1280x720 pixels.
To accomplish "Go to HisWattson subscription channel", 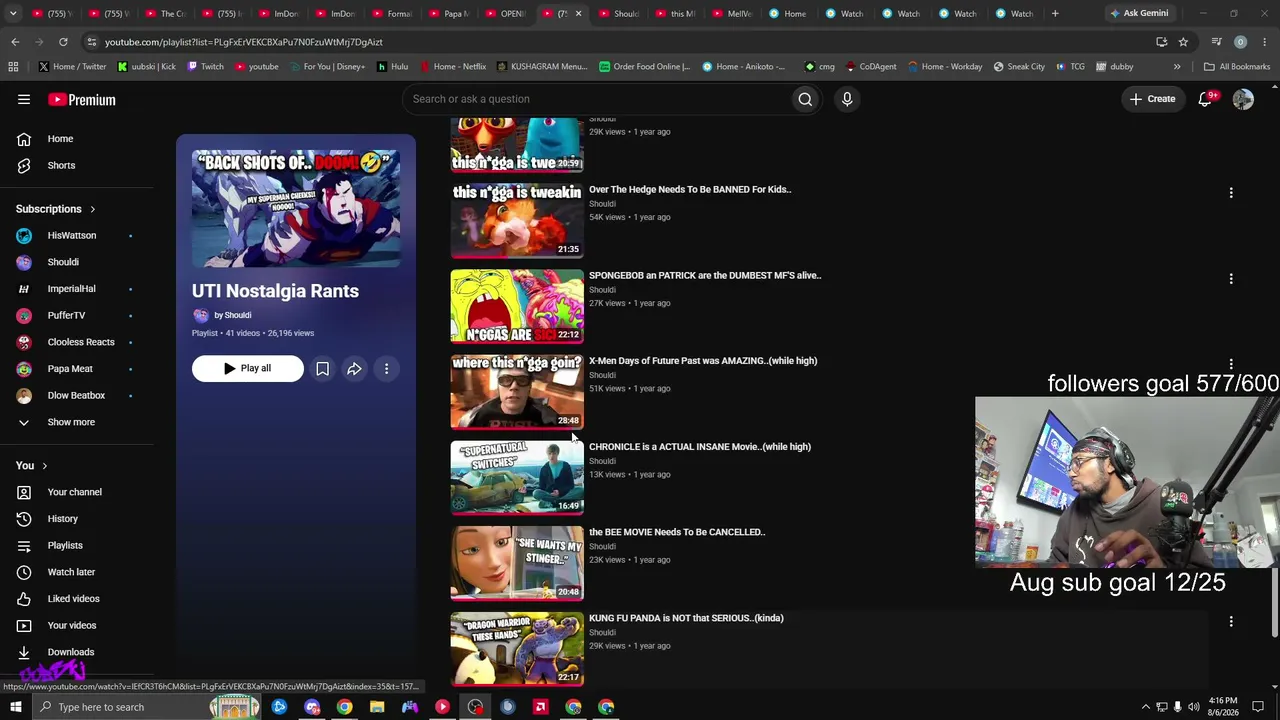I will (x=72, y=235).
